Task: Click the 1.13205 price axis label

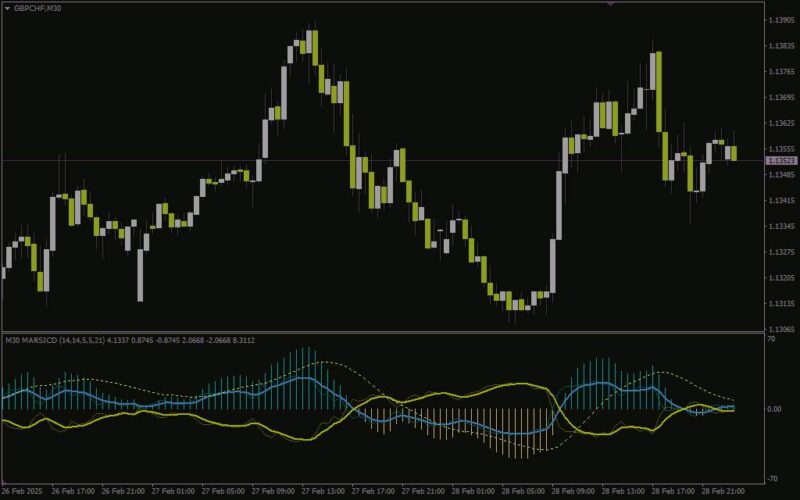Action: (782, 278)
